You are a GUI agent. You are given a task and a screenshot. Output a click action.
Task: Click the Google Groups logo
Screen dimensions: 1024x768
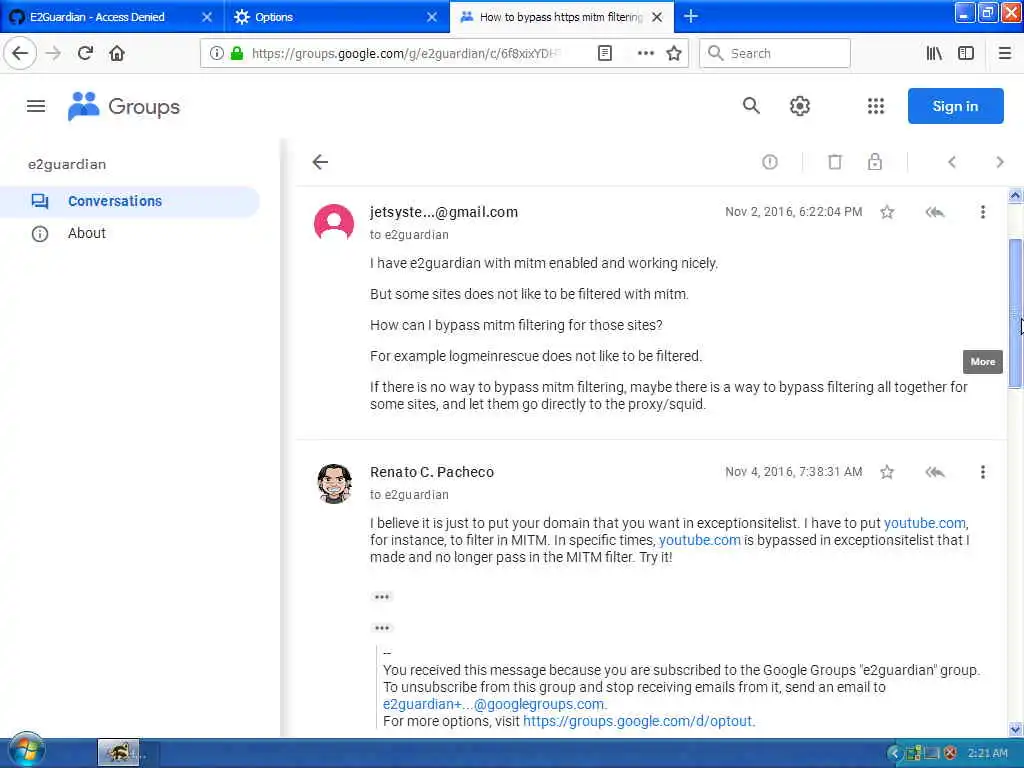tap(124, 106)
